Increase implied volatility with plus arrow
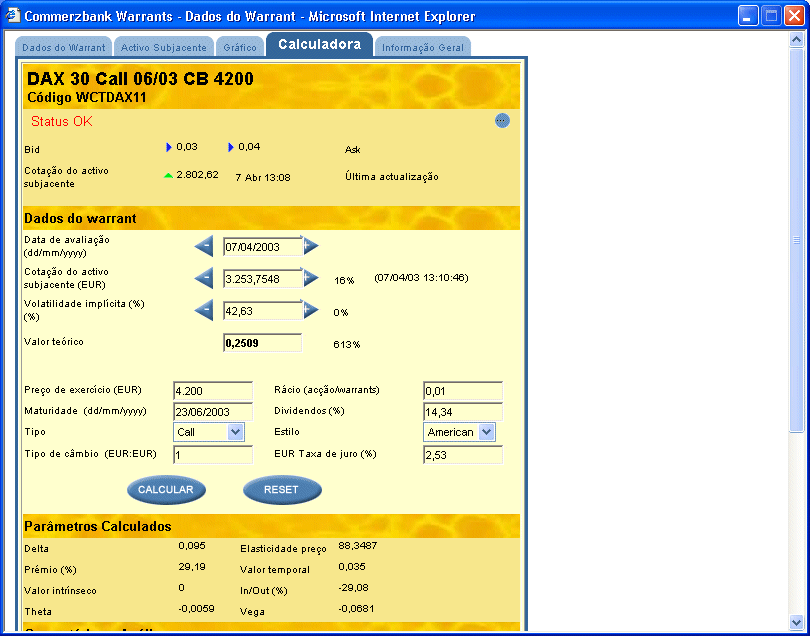This screenshot has height=636, width=810. click(310, 311)
